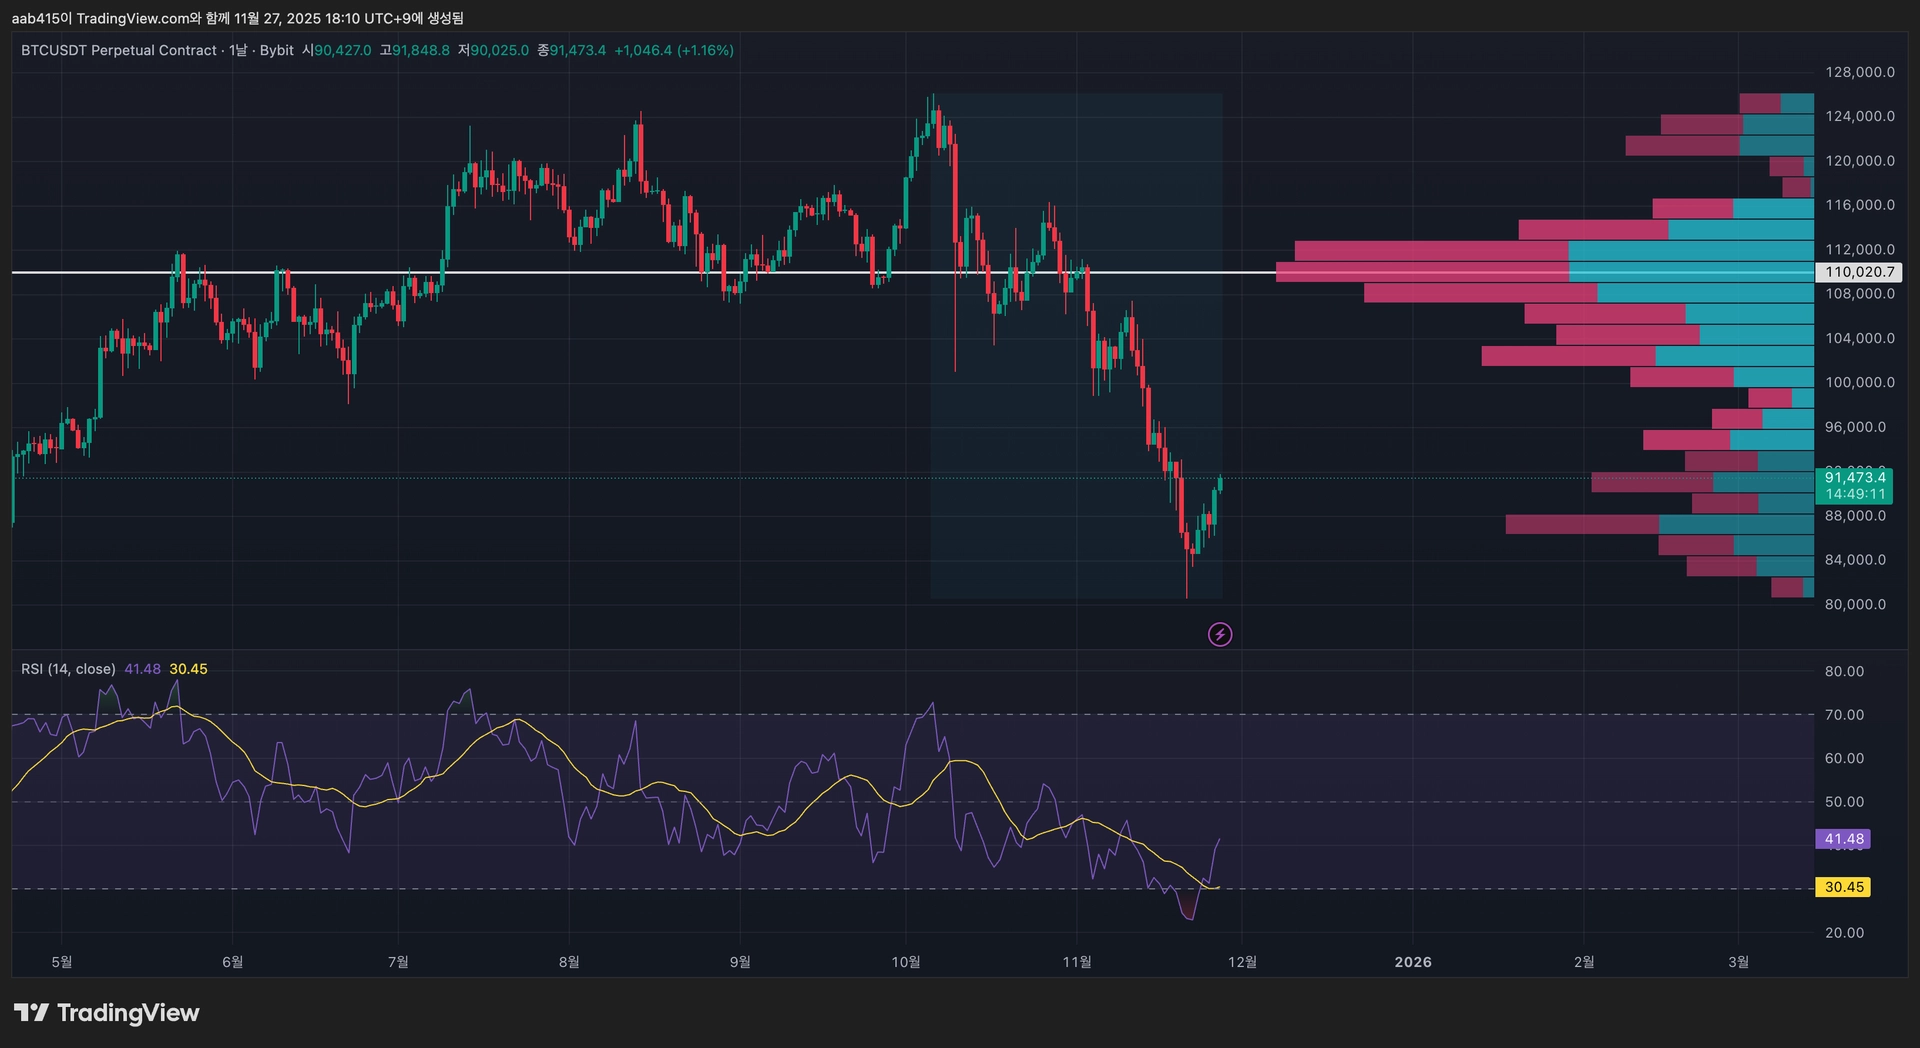Click the purple lightning event icon
Image resolution: width=1920 pixels, height=1048 pixels.
click(1220, 634)
